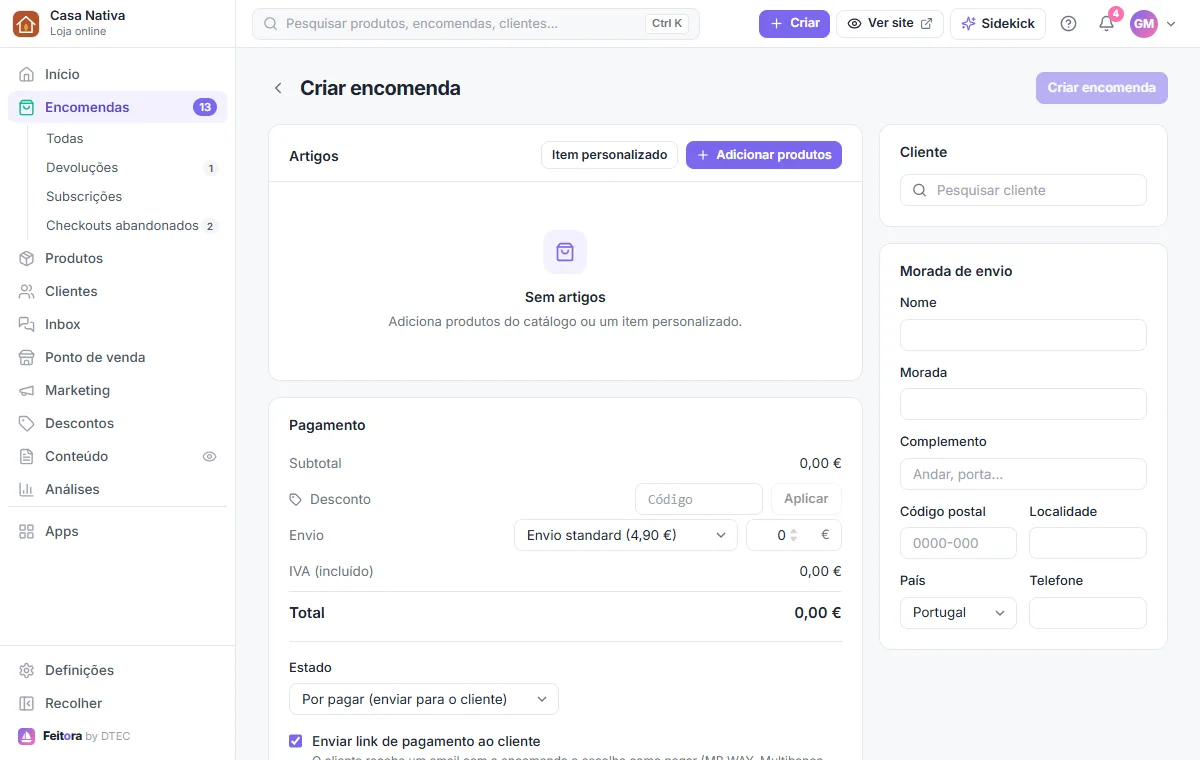The height and width of the screenshot is (760, 1200).
Task: Toggle the eye icon next to Conteúdo
Action: (x=209, y=456)
